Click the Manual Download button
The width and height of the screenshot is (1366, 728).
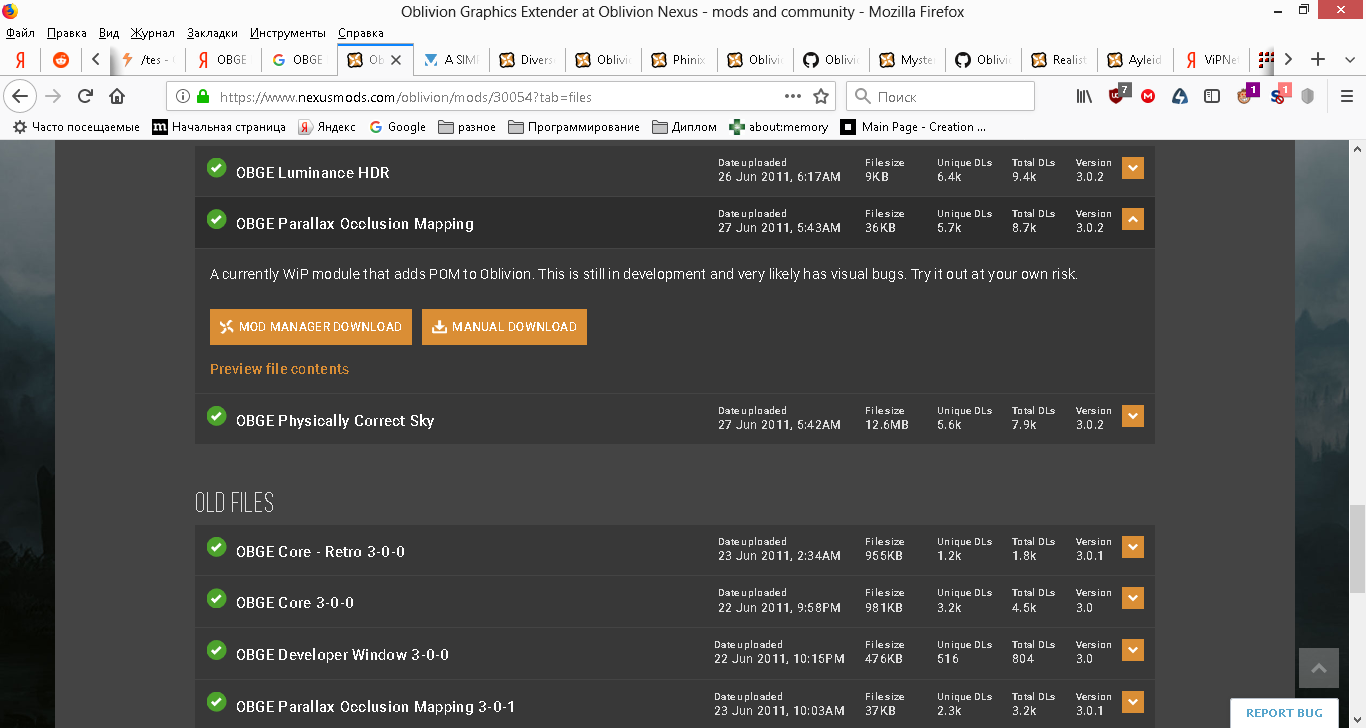pyautogui.click(x=504, y=327)
